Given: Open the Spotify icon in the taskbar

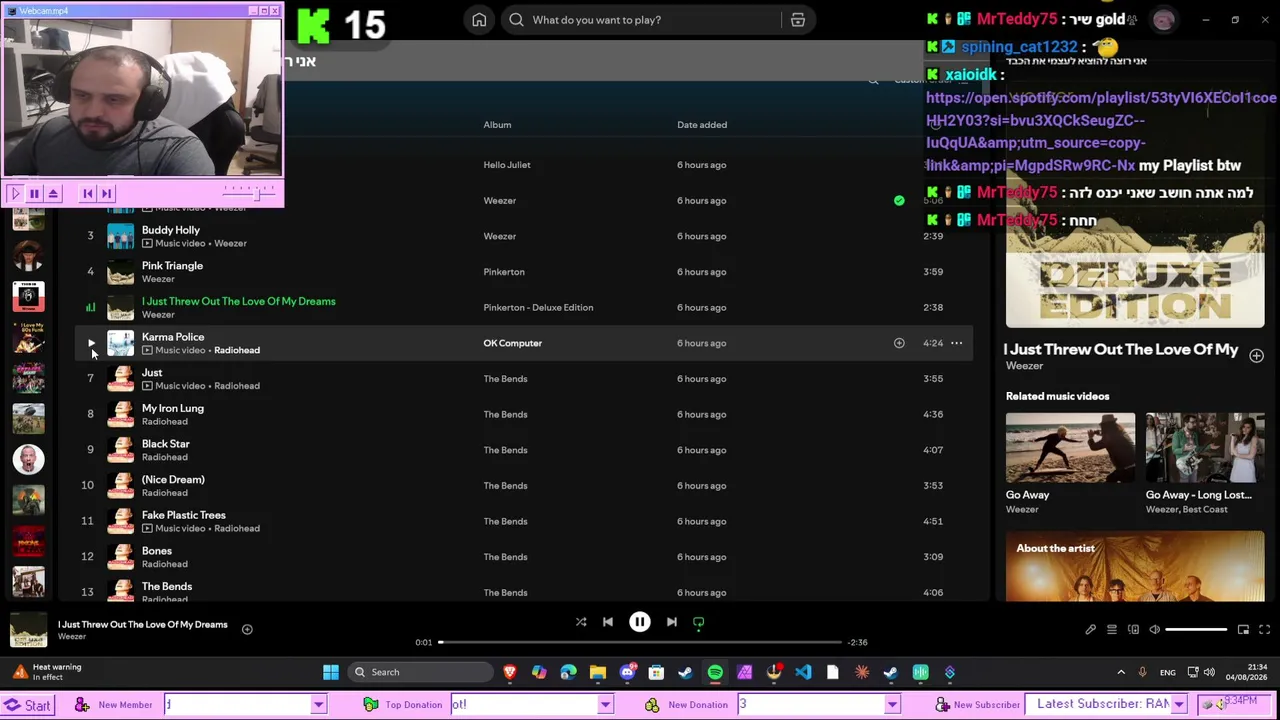Looking at the screenshot, I should pyautogui.click(x=715, y=672).
